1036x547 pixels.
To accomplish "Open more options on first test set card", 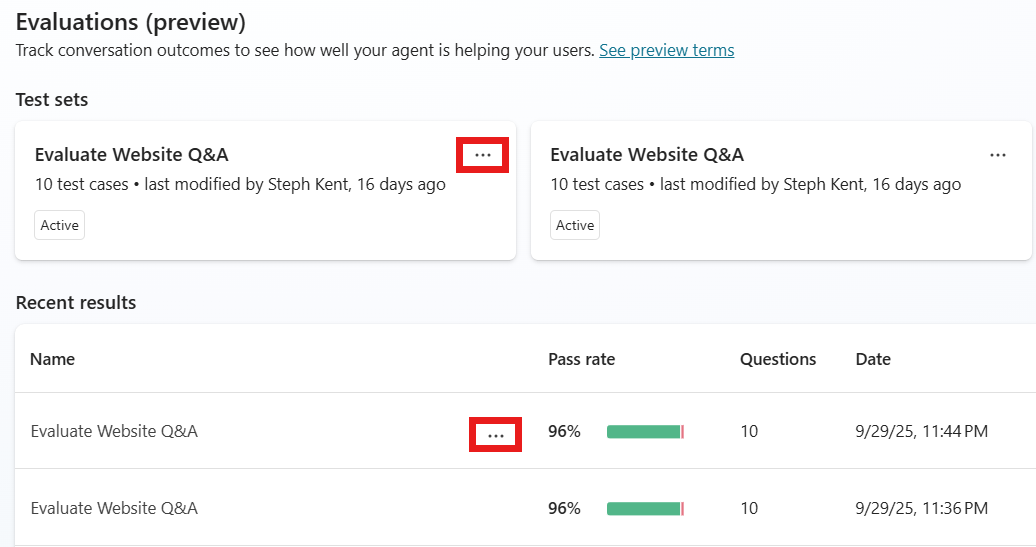I will click(x=483, y=155).
